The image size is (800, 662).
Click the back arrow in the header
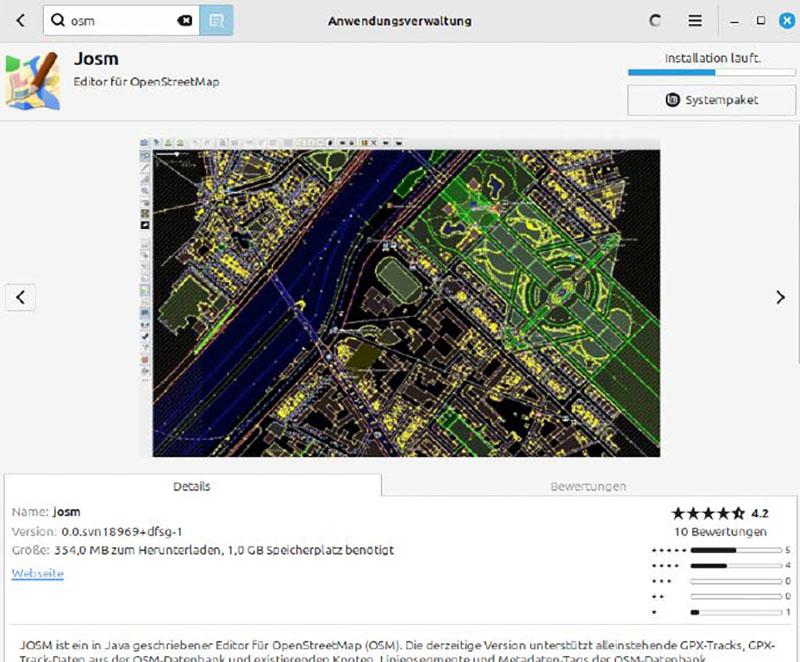click(x=20, y=20)
